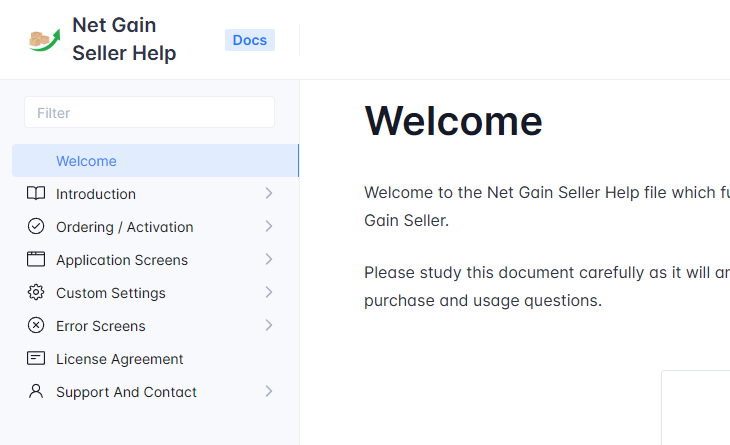Click the Error Screens X-circle icon
730x445 pixels.
pyautogui.click(x=36, y=325)
